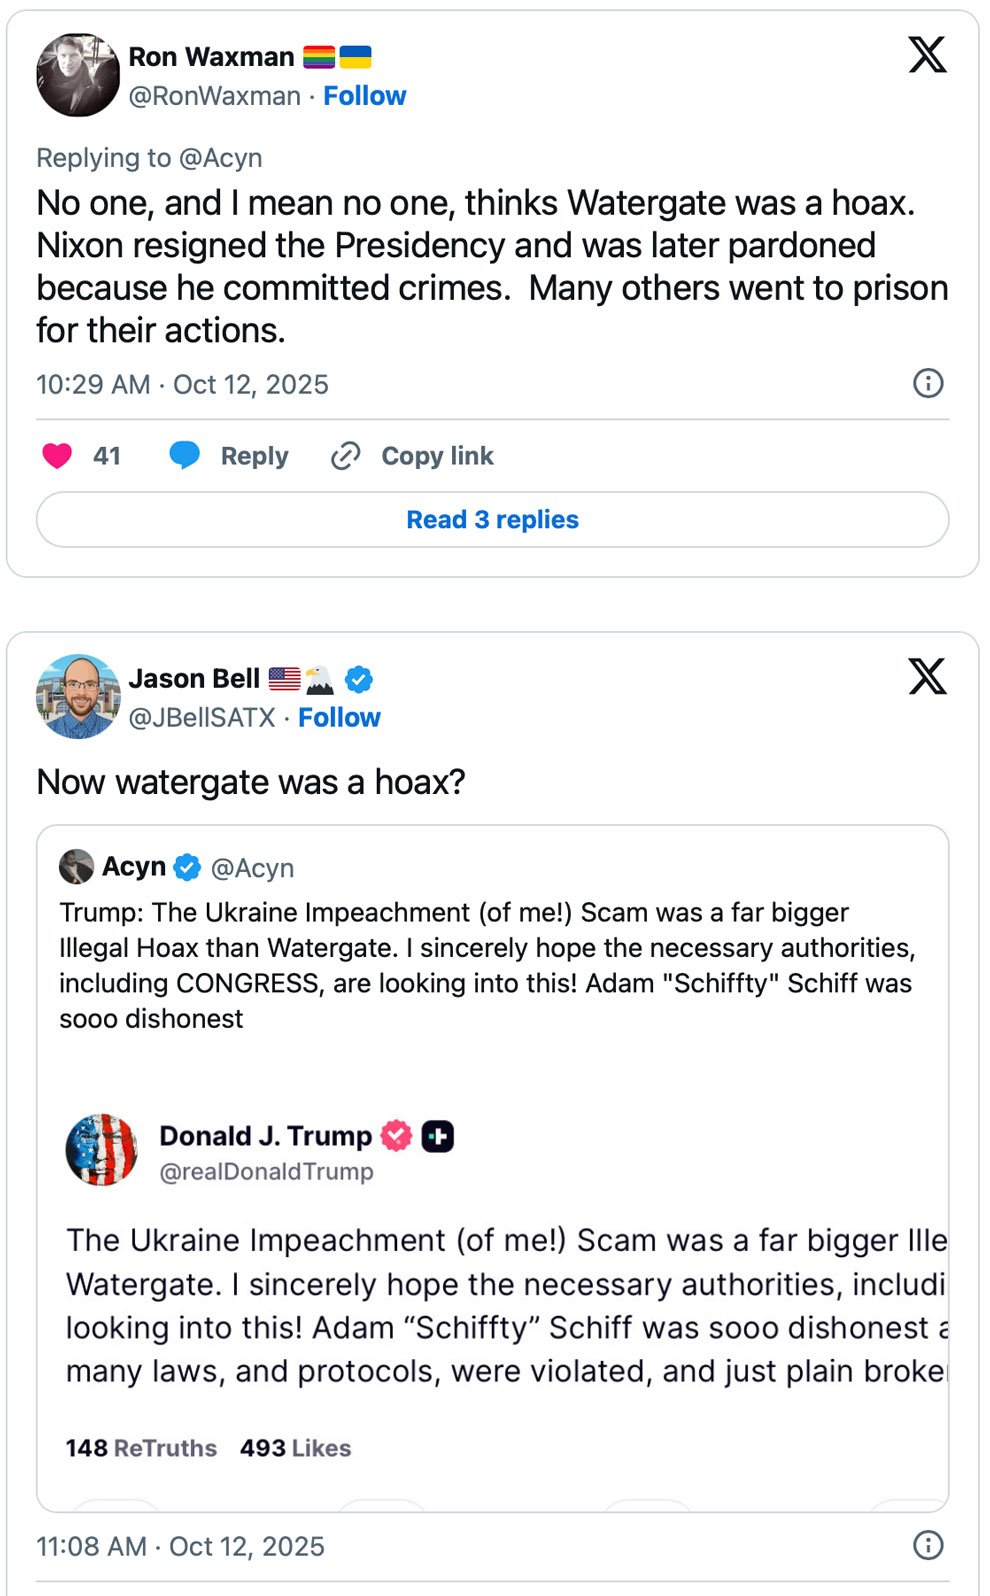Click the X logo on Ron Waxman's tweet
The height and width of the screenshot is (1596, 990).
[x=927, y=55]
